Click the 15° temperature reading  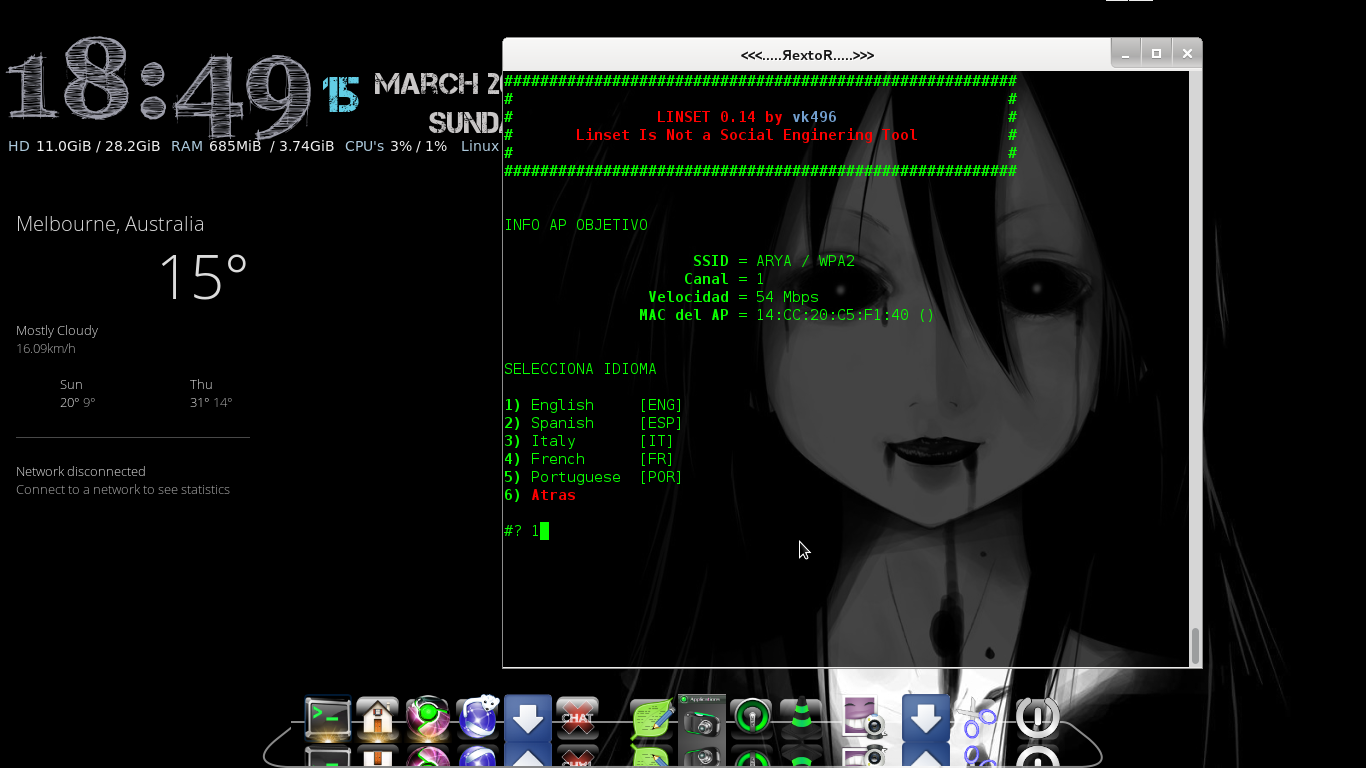203,277
